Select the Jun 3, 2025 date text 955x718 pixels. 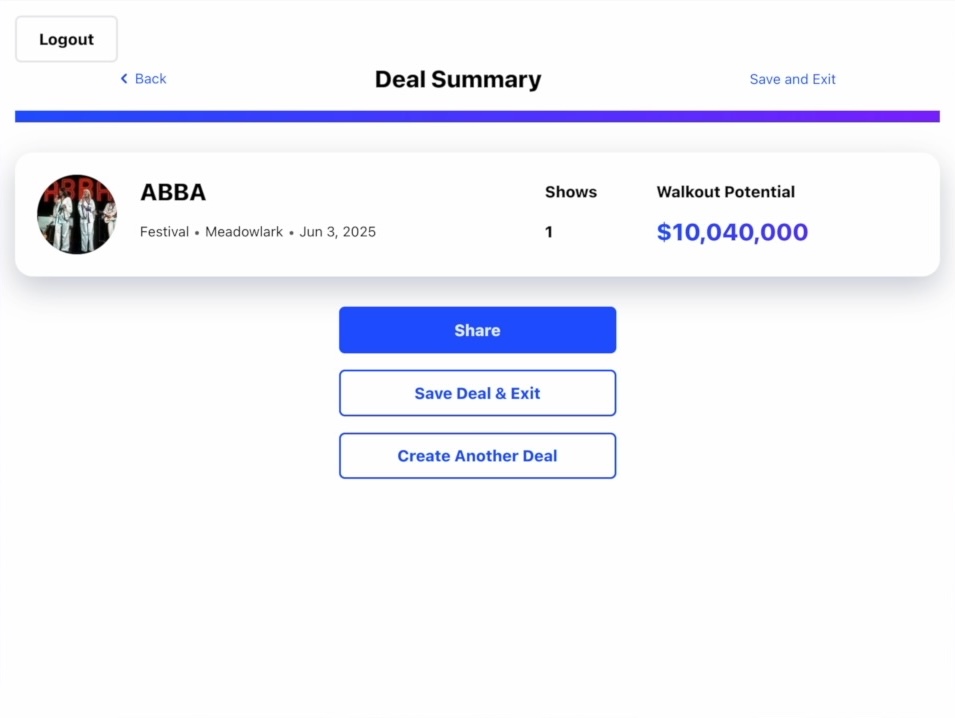[x=337, y=232]
